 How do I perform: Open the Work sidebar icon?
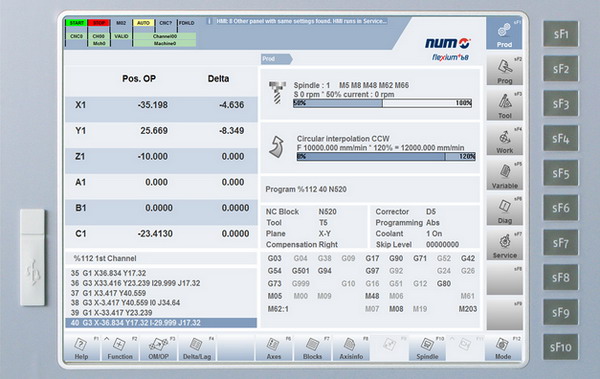coord(504,140)
